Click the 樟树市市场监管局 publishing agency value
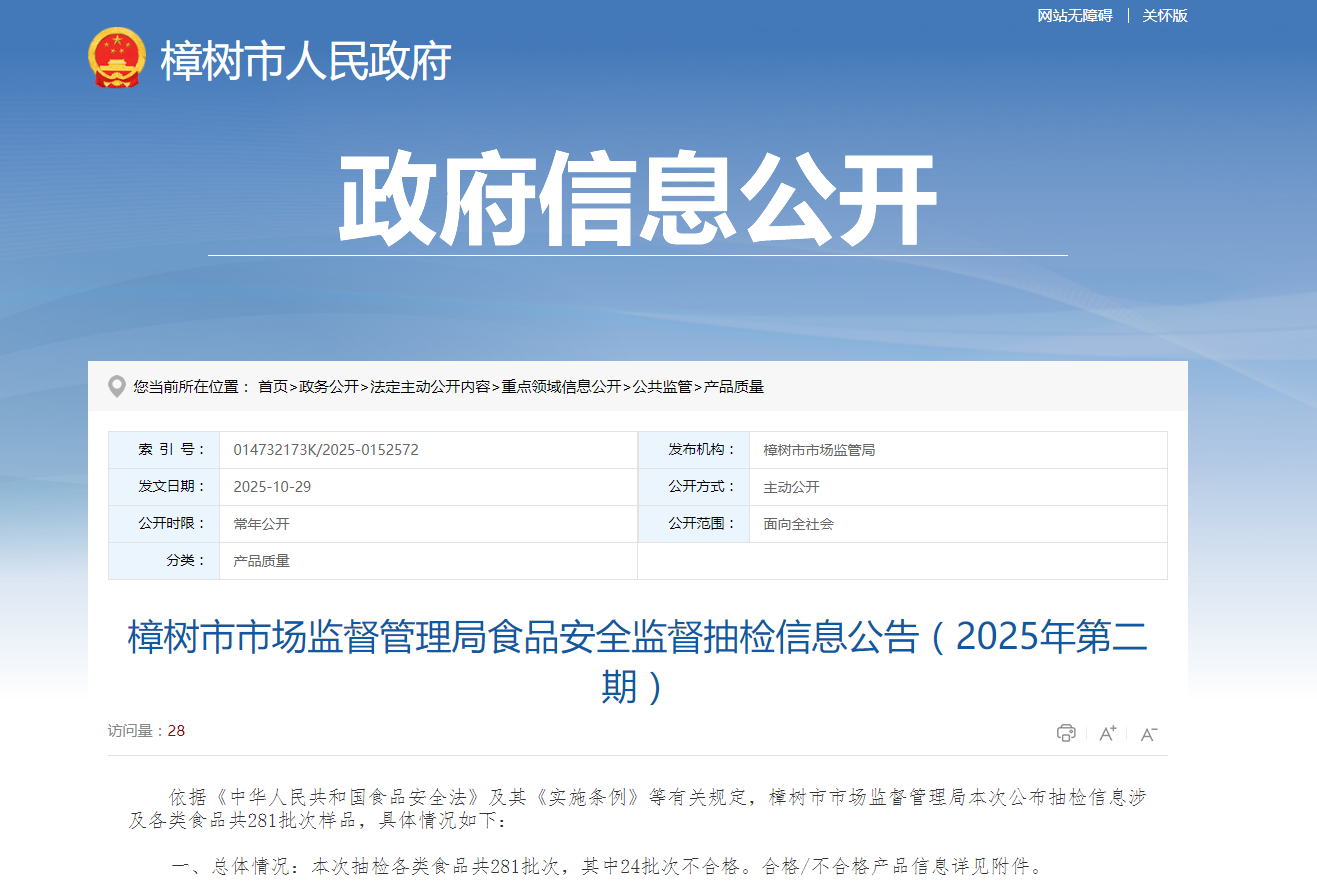The width and height of the screenshot is (1317, 890). point(819,450)
